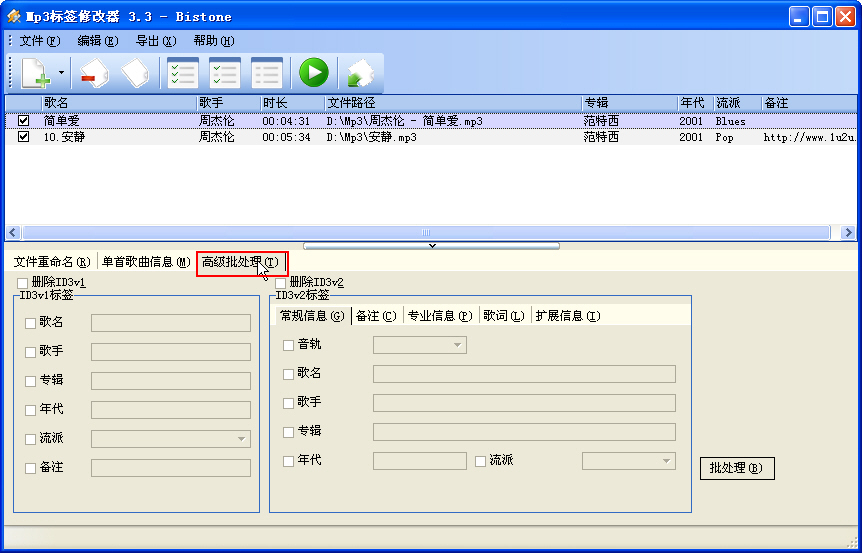862x553 pixels.
Task: Open the dropdown arrow beside add file icon
Action: point(61,73)
